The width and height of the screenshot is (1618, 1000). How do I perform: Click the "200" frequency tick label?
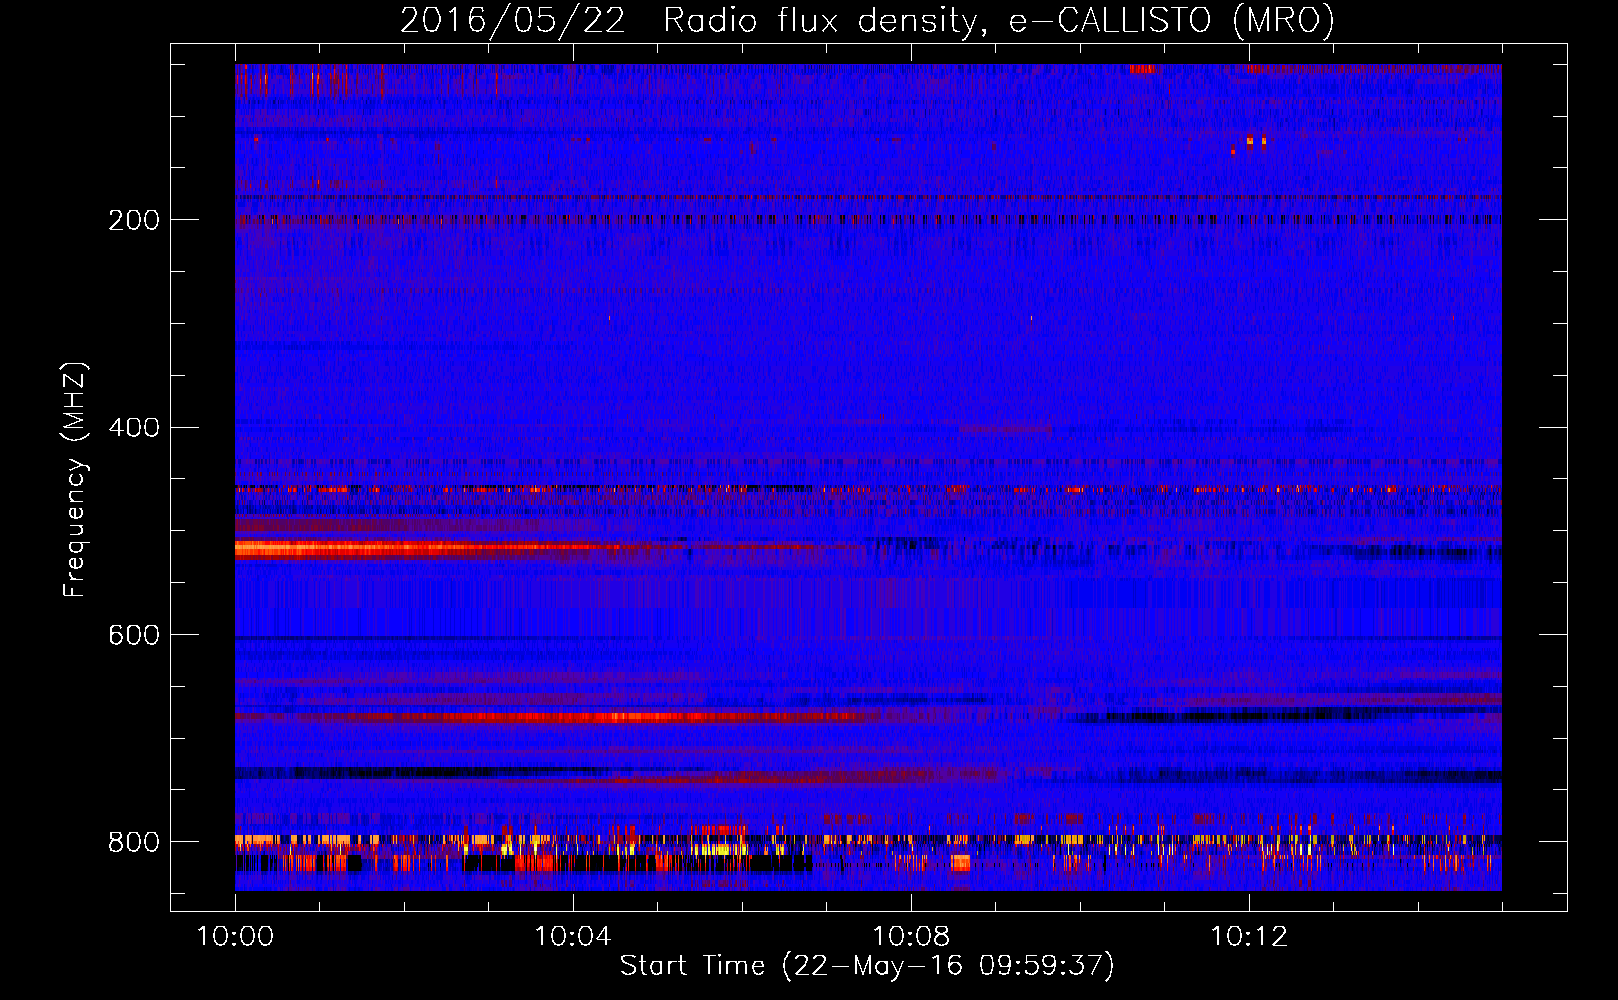point(134,220)
